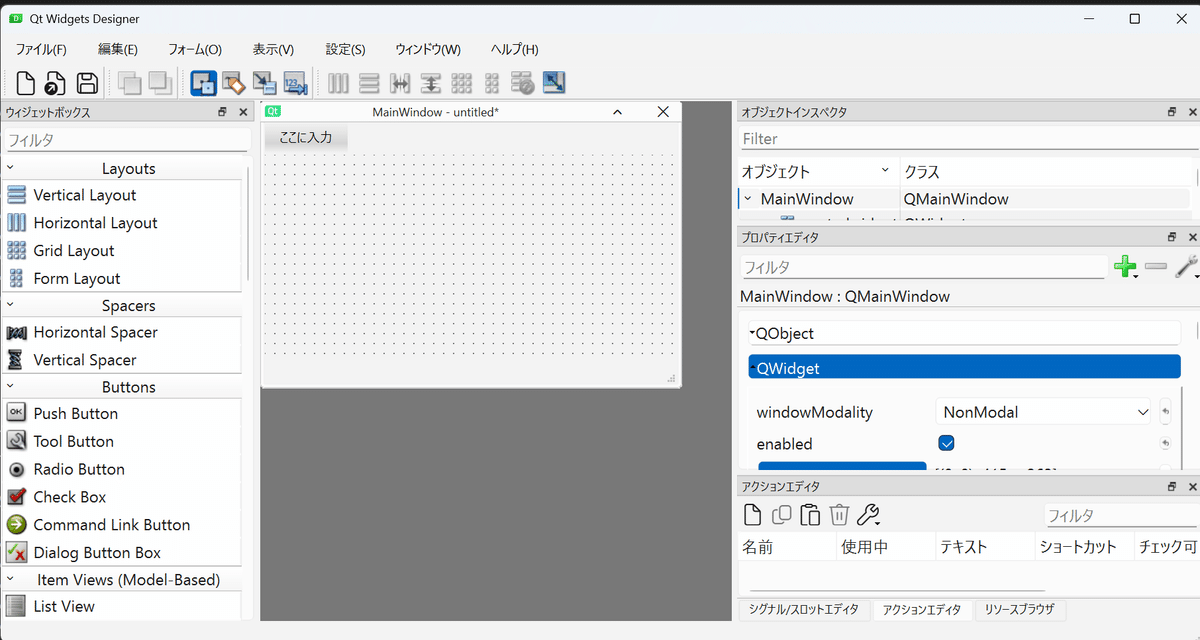Click Delete trash icon in Action Editor
1200x640 pixels.
[x=839, y=515]
